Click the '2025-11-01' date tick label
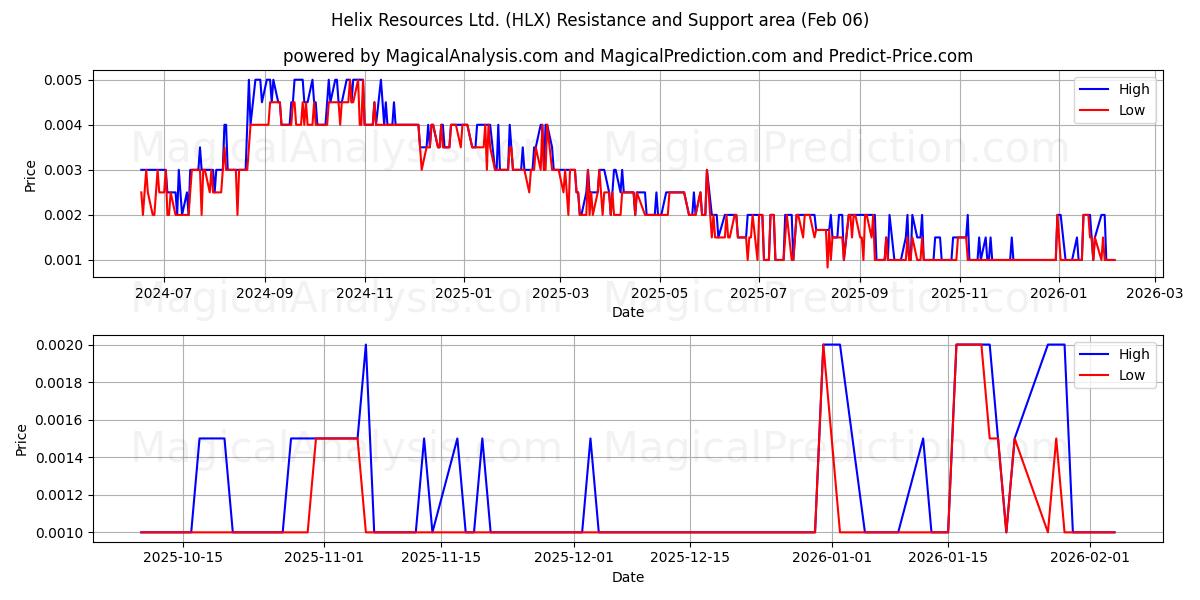 coord(324,559)
